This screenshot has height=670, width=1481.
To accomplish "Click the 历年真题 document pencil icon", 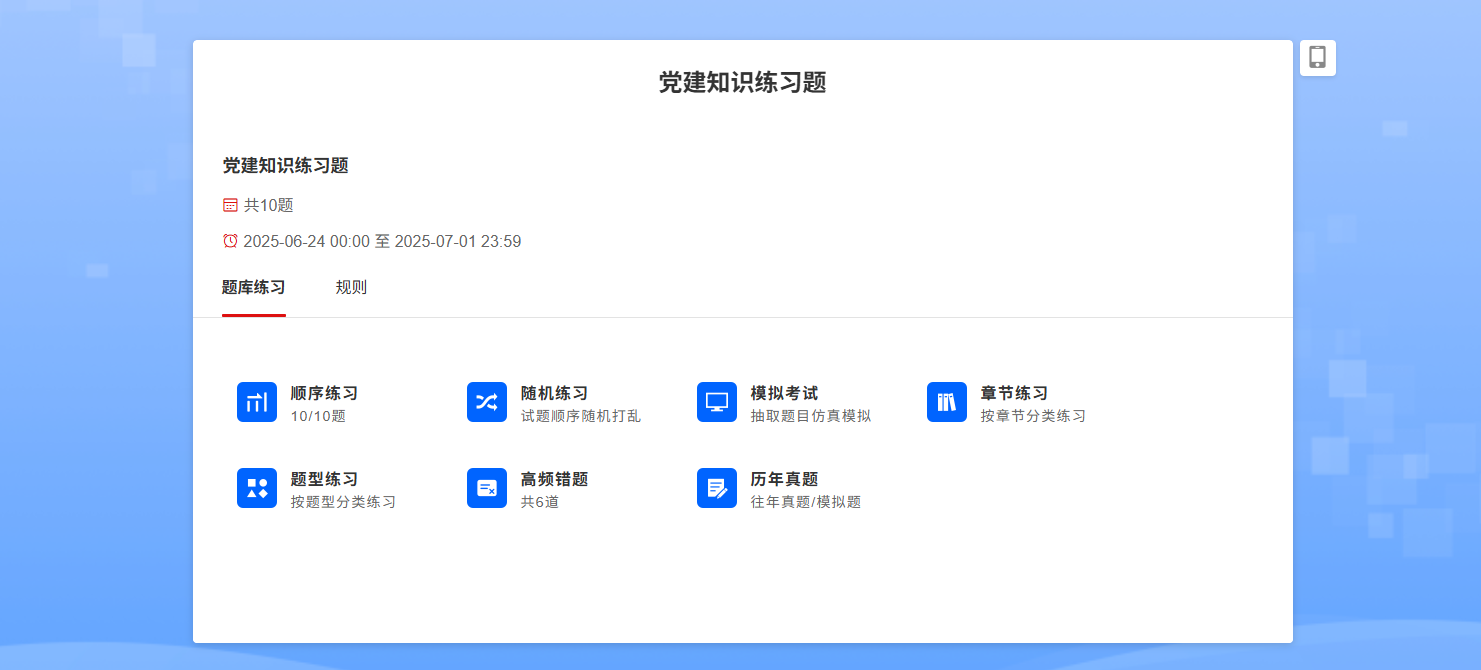I will pyautogui.click(x=717, y=488).
